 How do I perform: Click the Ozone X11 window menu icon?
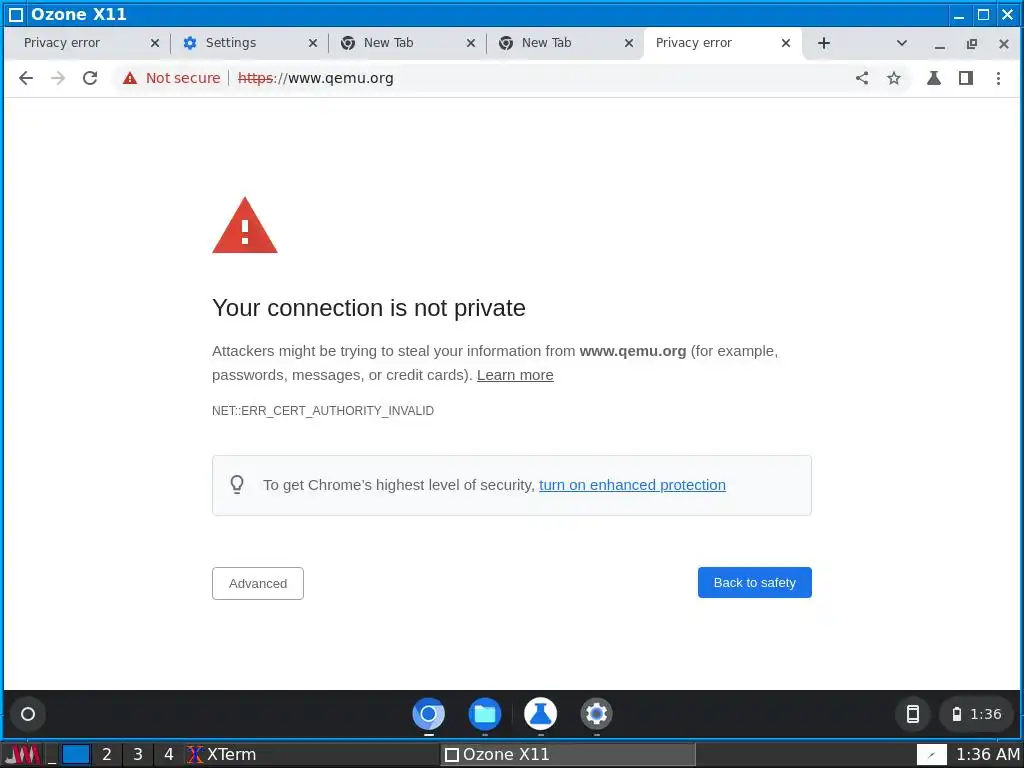point(16,14)
